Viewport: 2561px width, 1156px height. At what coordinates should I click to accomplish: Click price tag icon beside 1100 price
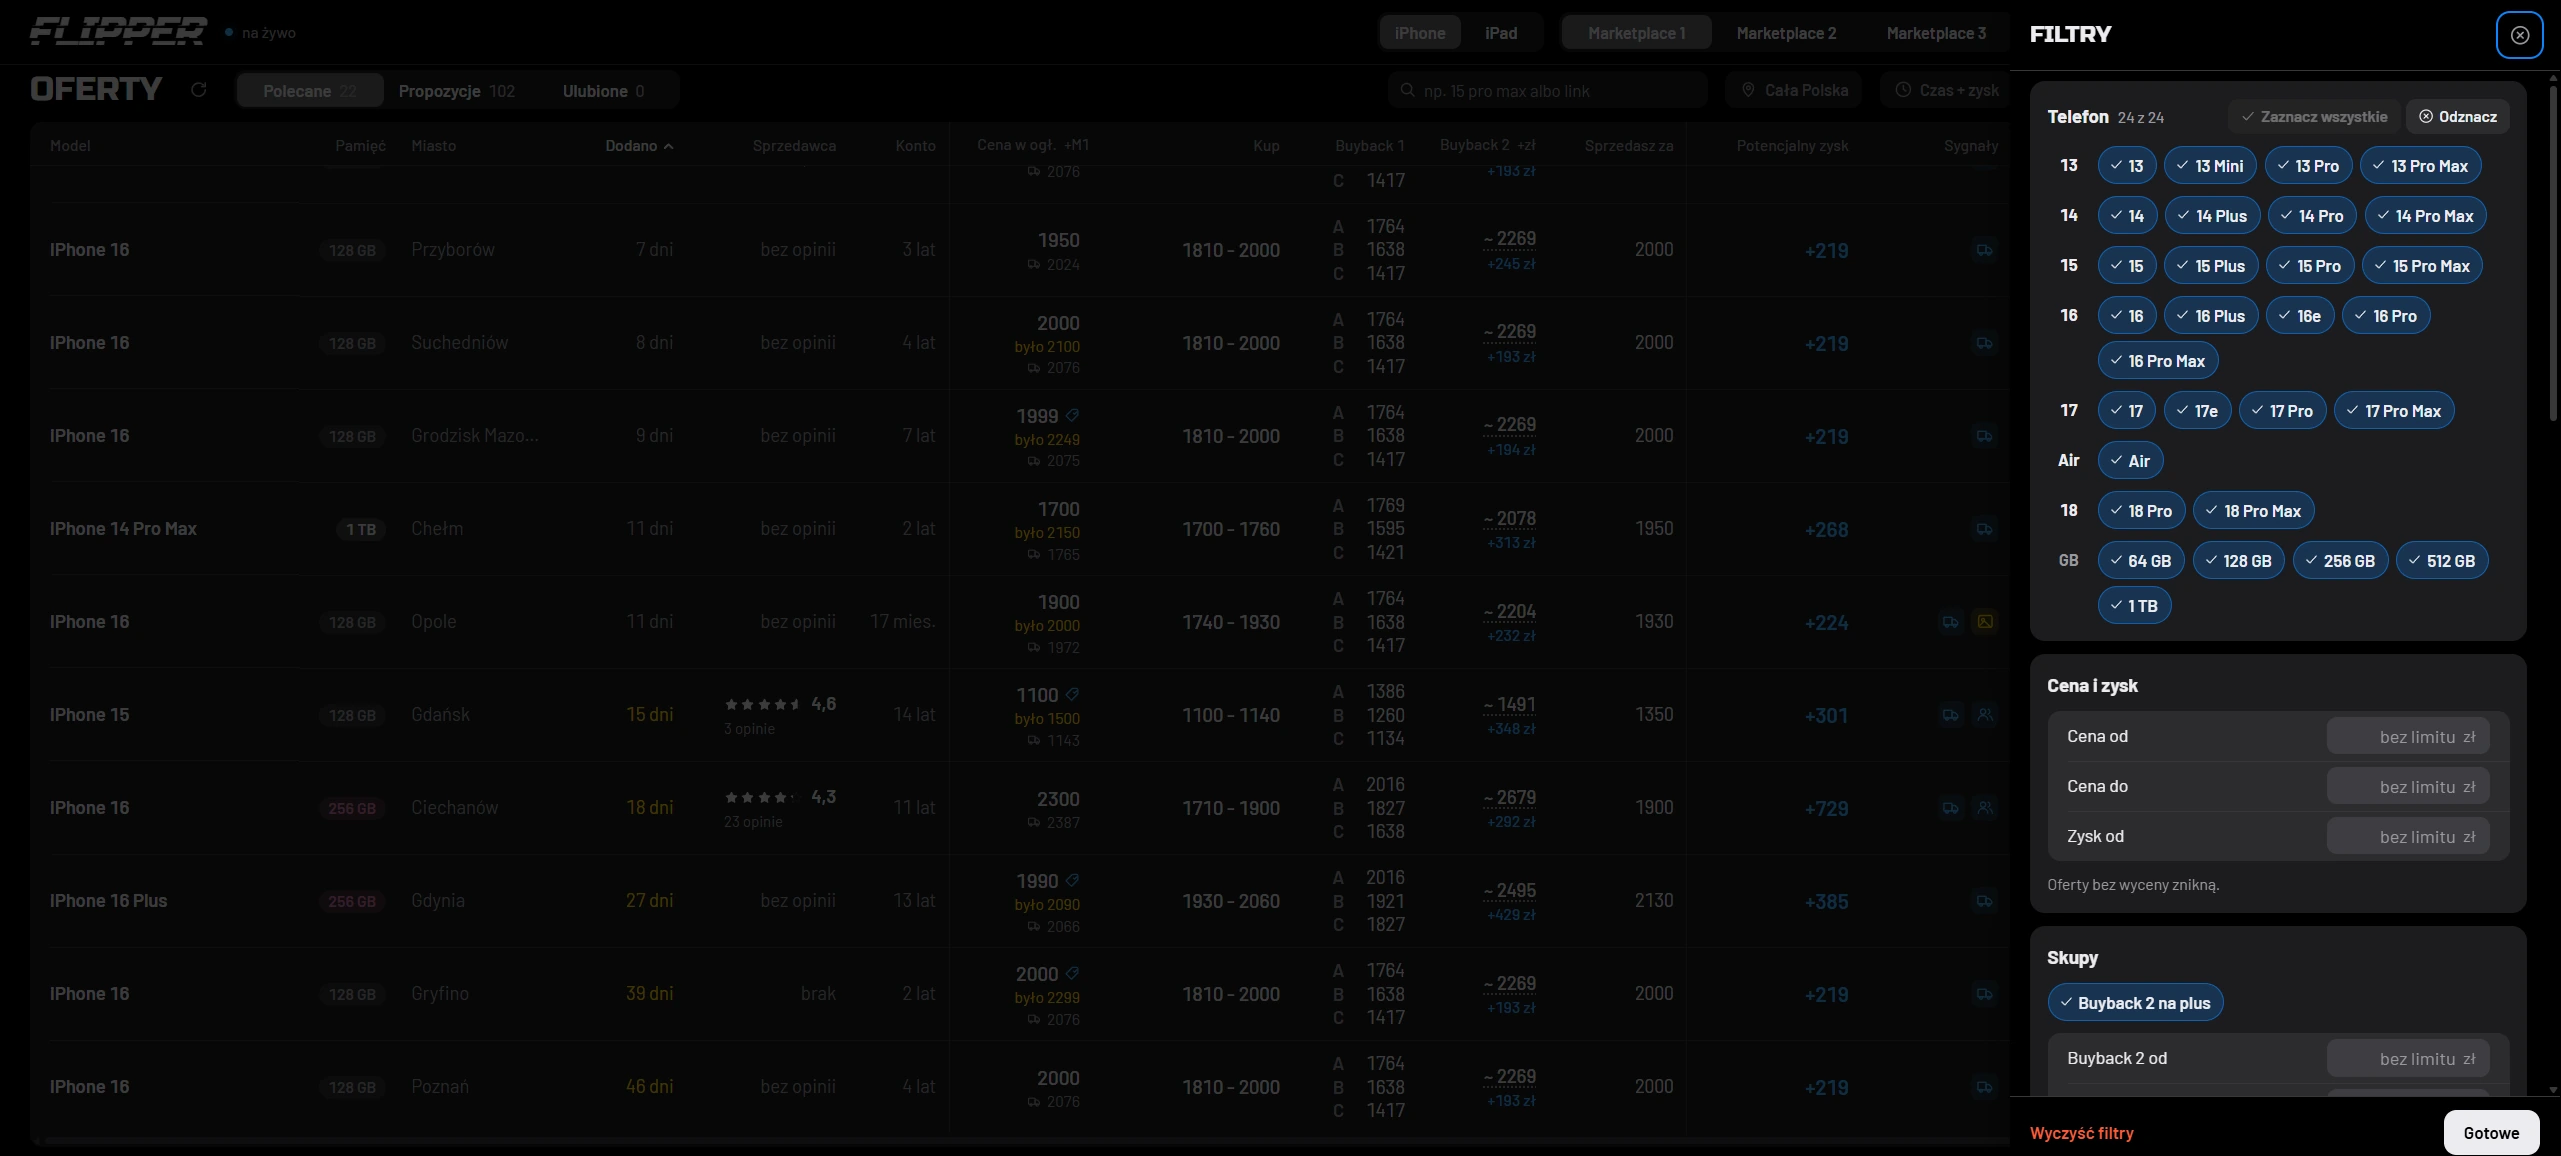coord(1072,694)
